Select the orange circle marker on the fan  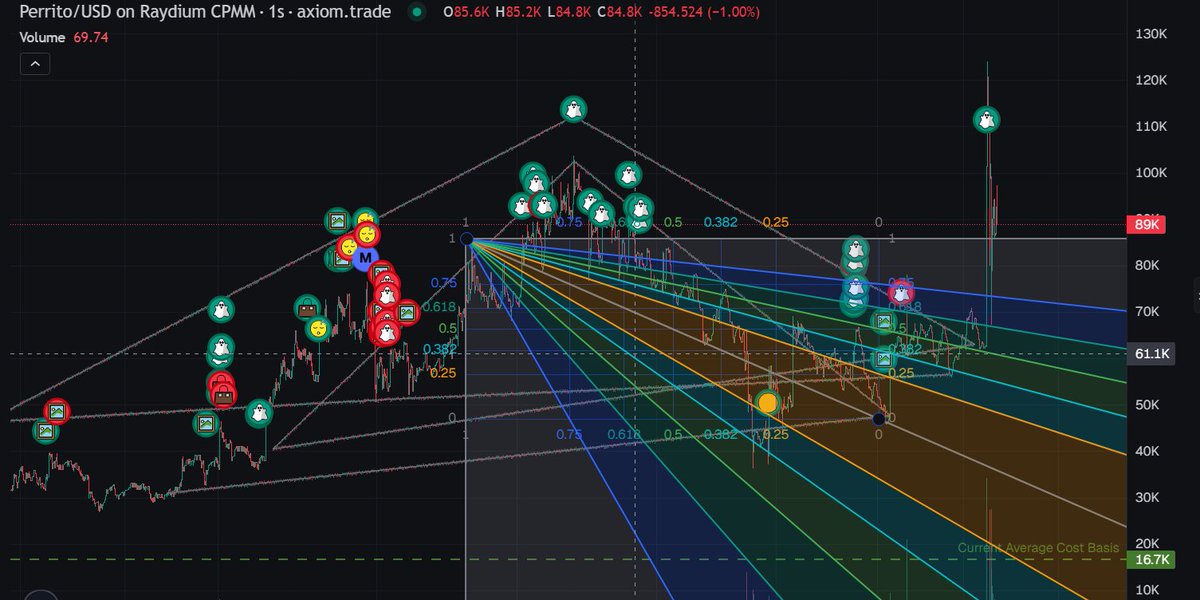768,400
